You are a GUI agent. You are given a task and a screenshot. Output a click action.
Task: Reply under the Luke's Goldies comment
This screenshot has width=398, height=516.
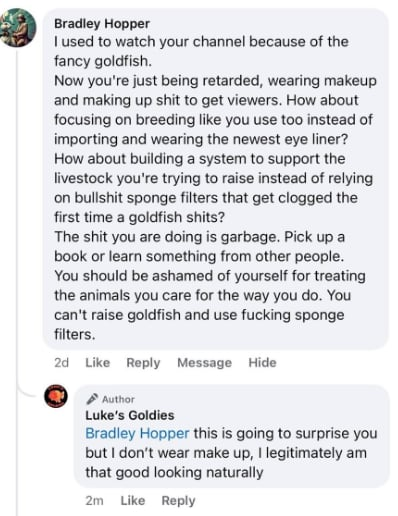tap(178, 501)
